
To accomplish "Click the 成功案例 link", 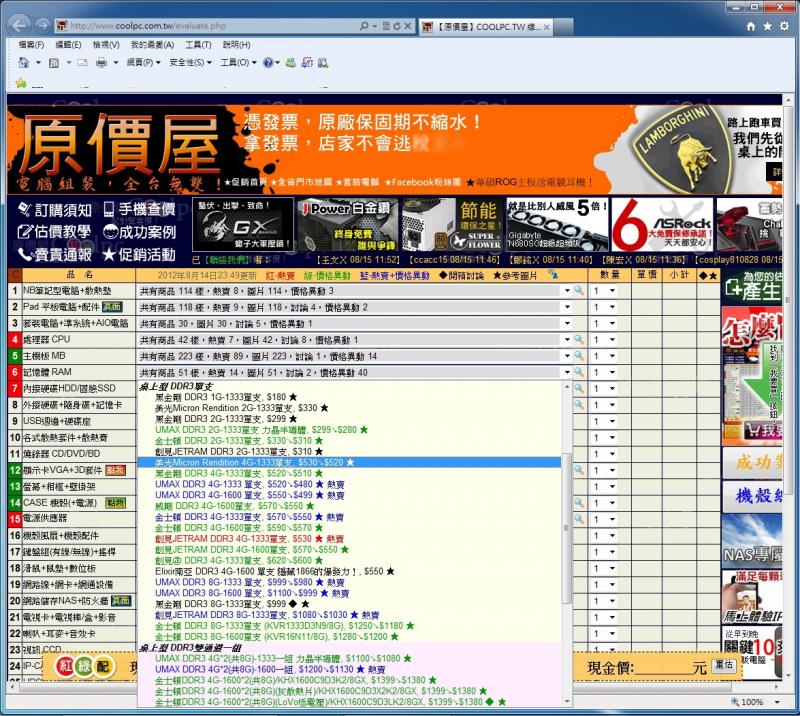I will coord(139,232).
